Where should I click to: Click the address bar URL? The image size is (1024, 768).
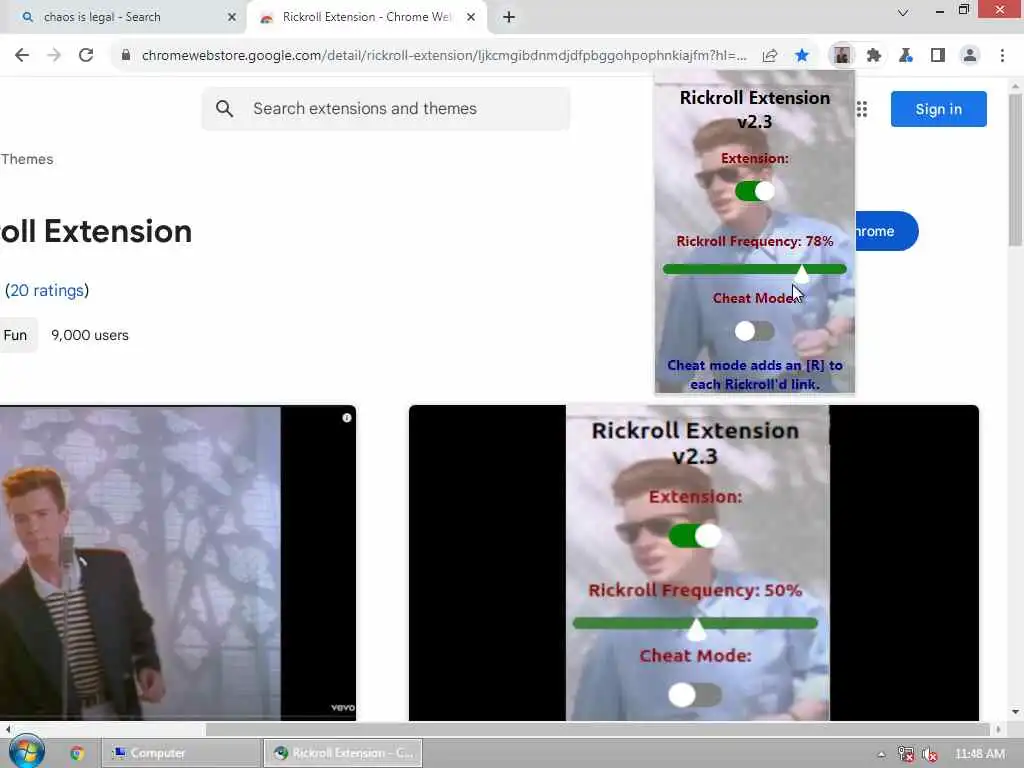click(x=444, y=56)
